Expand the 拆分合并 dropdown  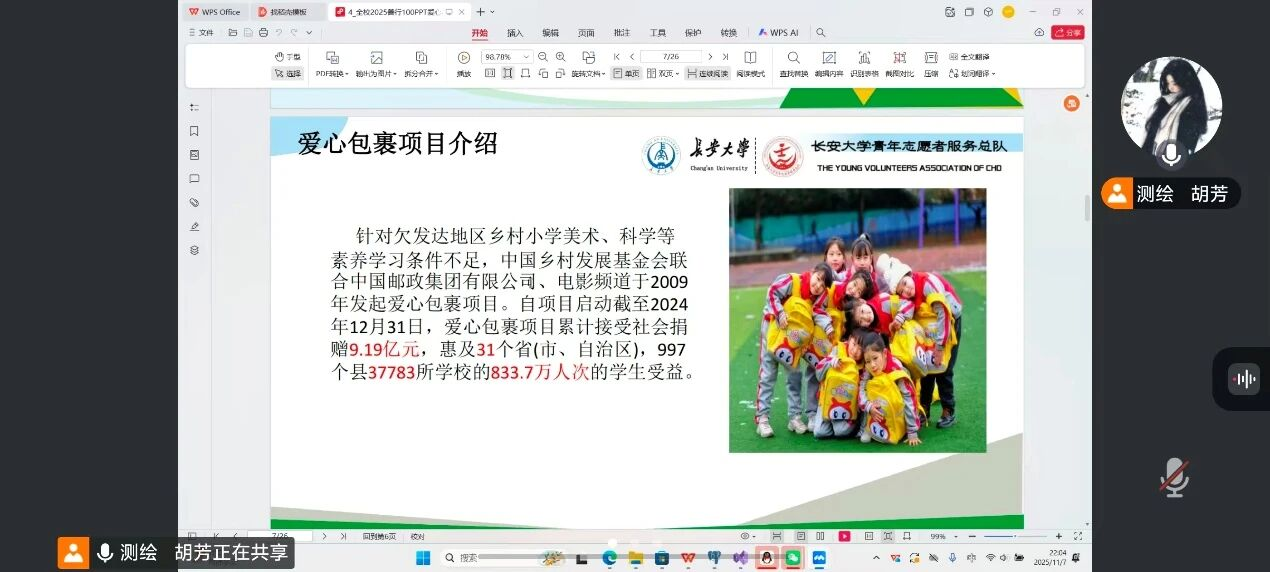pyautogui.click(x=421, y=73)
